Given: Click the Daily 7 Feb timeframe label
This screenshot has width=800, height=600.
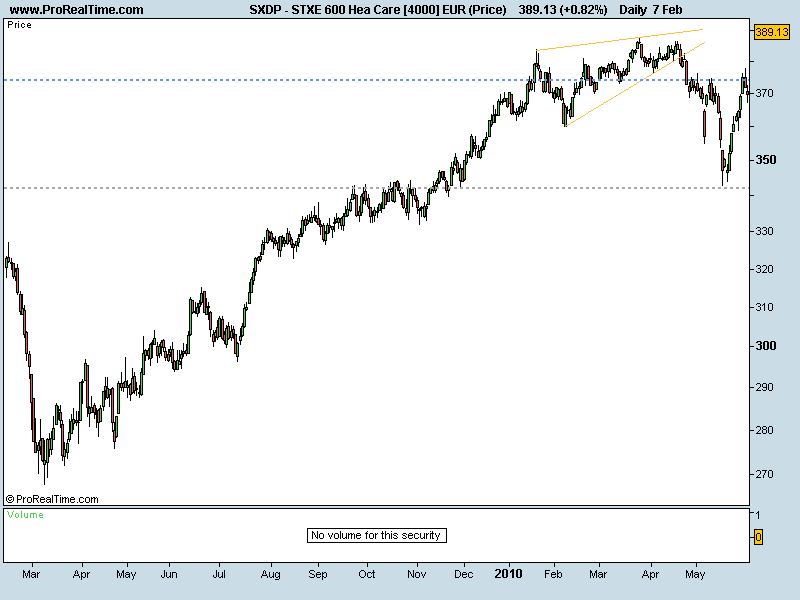Looking at the screenshot, I should [651, 10].
